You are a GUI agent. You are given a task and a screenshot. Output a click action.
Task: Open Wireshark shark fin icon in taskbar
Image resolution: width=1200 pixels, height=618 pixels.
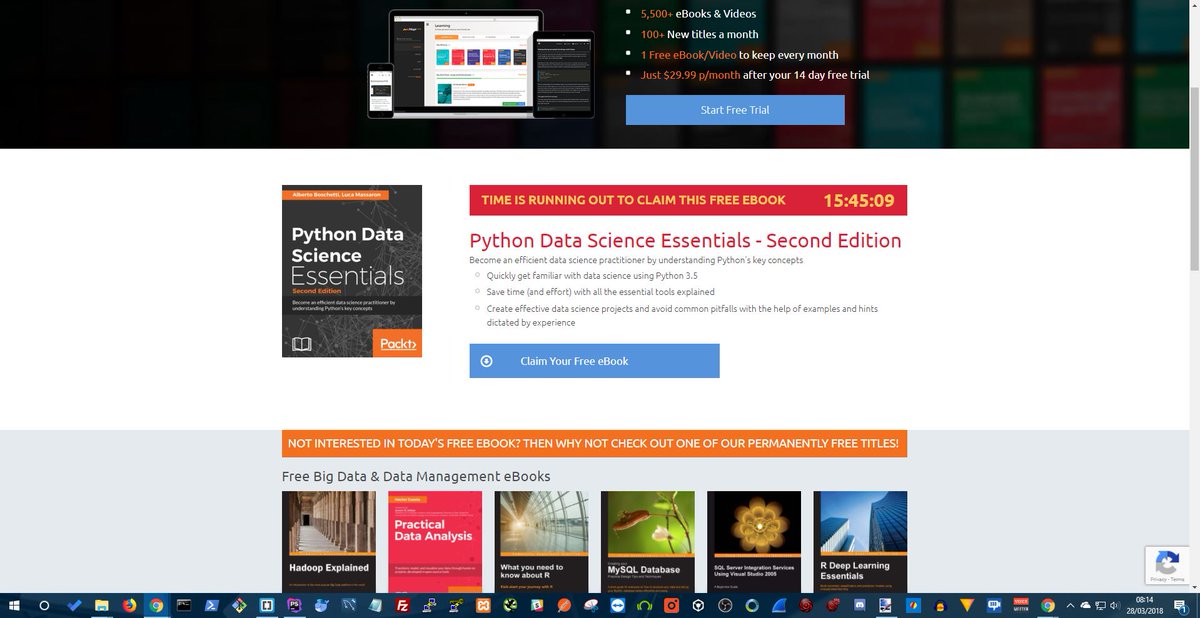[779, 606]
